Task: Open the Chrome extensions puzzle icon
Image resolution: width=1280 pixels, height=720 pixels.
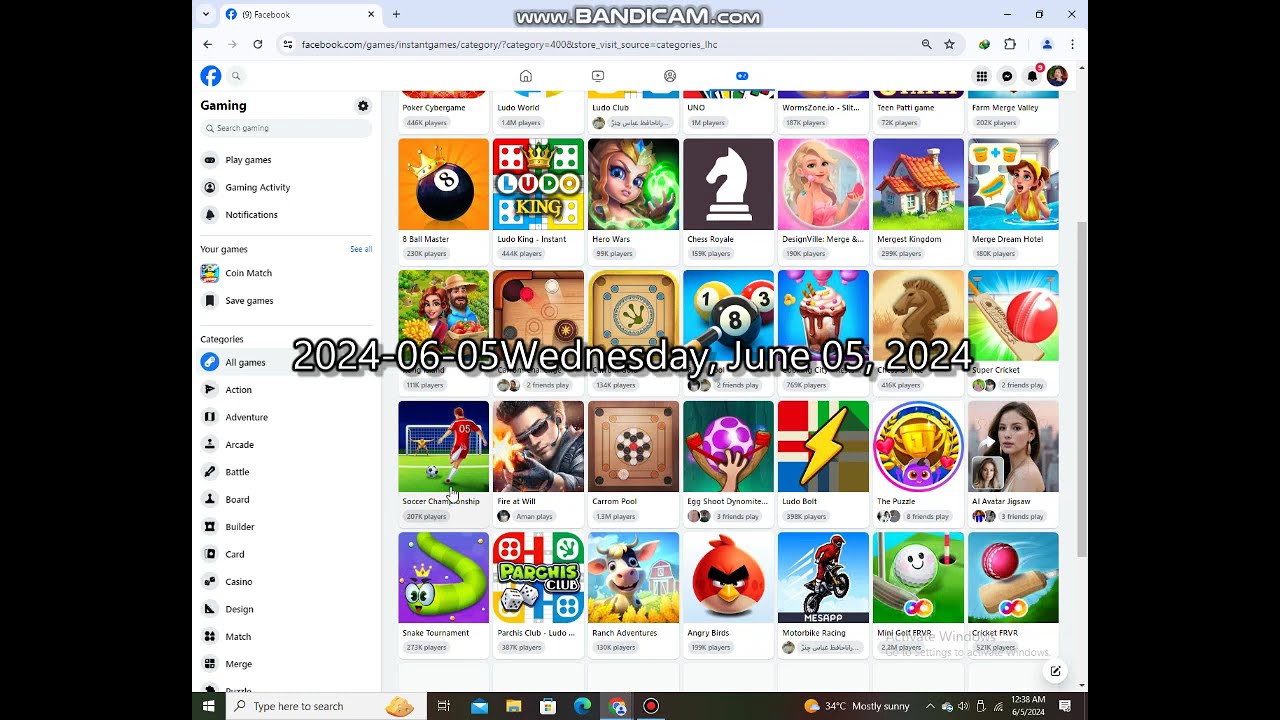Action: 1010,44
